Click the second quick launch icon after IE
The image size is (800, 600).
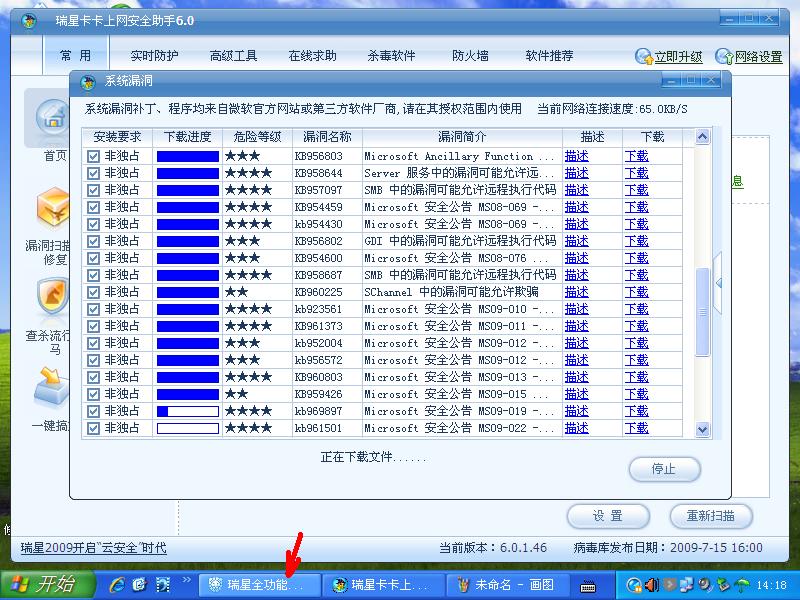click(140, 584)
